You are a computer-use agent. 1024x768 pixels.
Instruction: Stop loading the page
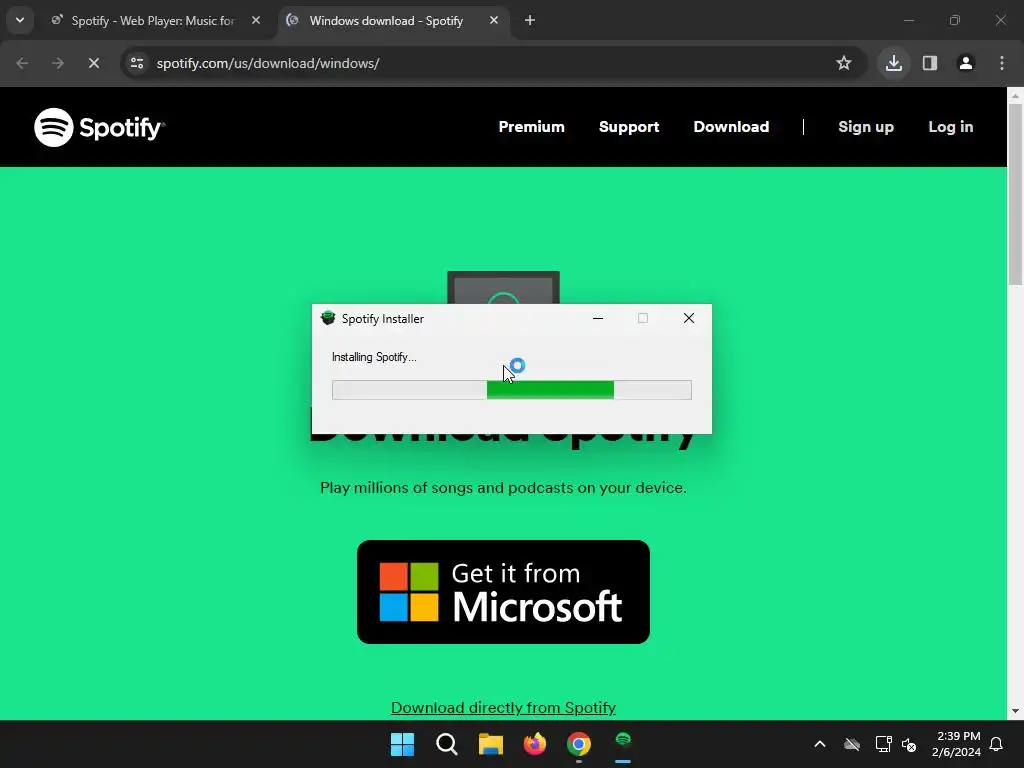[x=94, y=63]
